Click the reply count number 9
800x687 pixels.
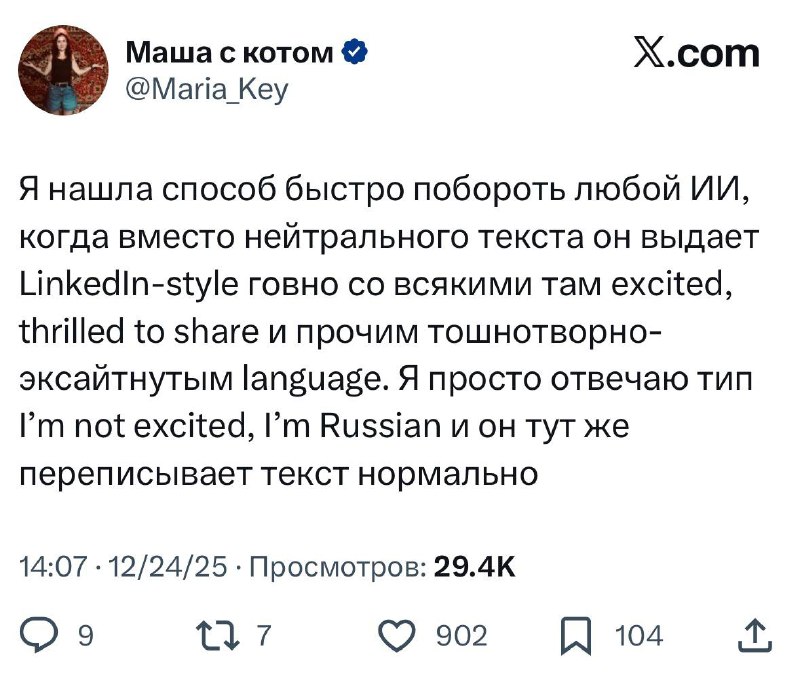coord(85,635)
